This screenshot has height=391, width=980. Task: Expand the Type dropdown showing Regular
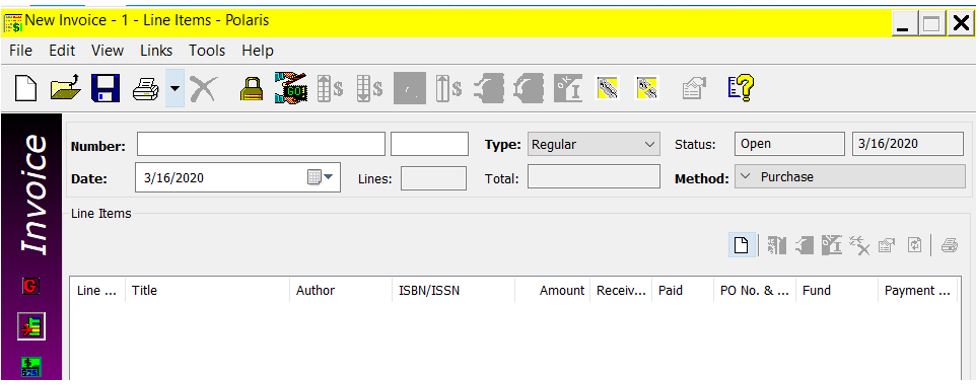coord(594,144)
